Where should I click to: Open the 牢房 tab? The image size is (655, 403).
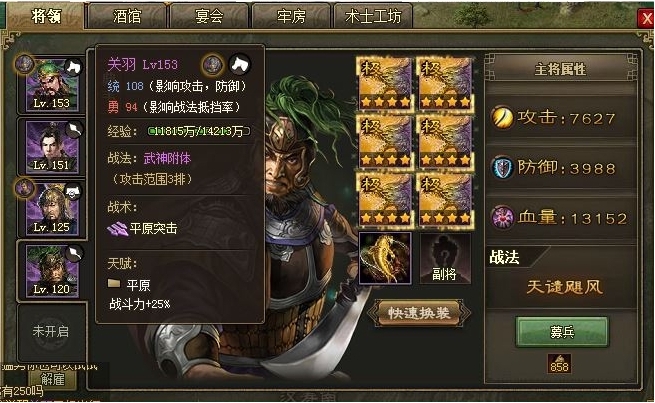click(291, 16)
